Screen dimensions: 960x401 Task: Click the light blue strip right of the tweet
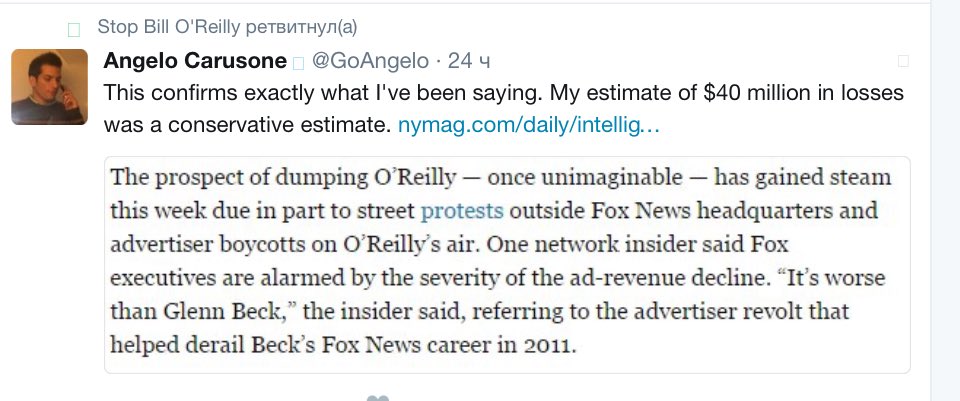[945, 200]
